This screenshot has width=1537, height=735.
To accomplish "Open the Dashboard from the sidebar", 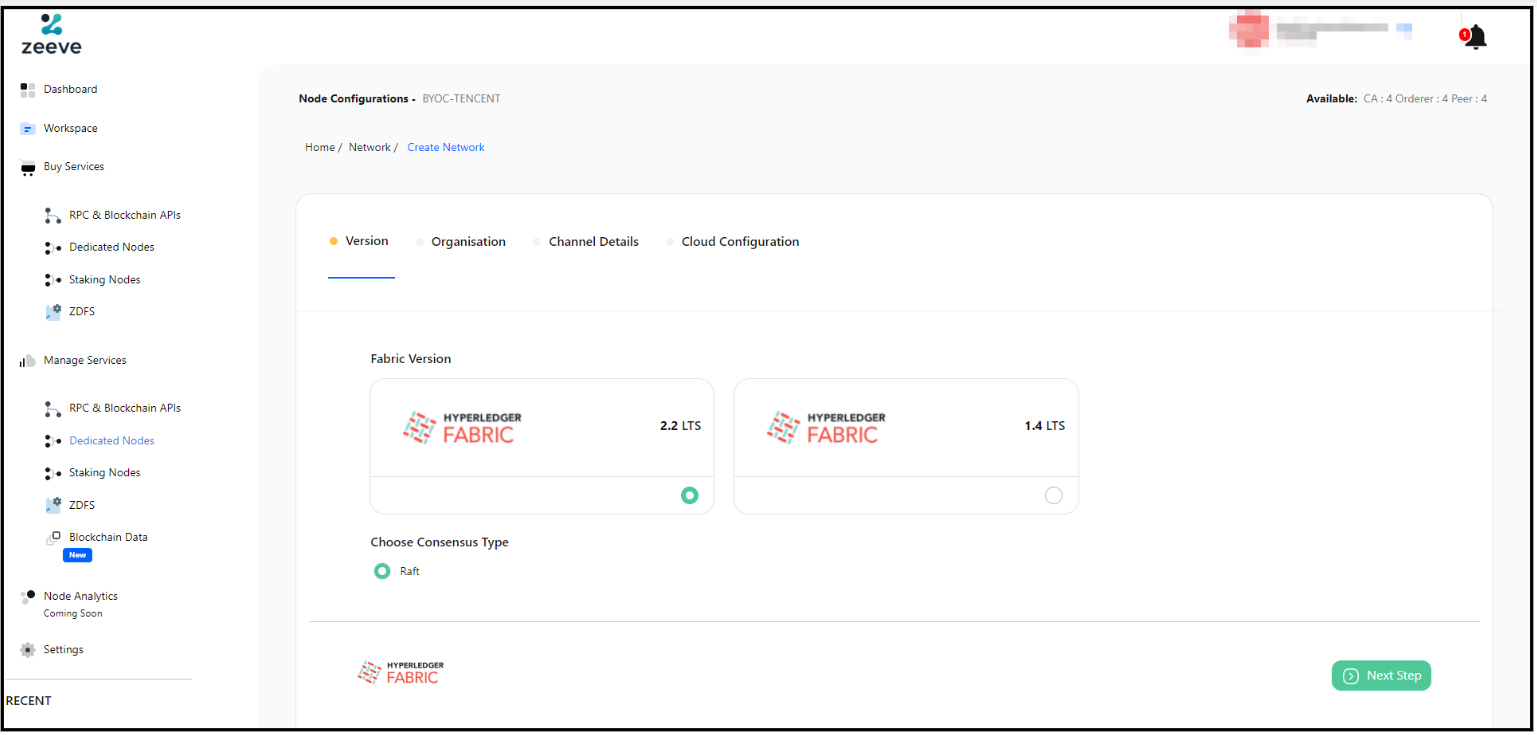I will pos(69,89).
